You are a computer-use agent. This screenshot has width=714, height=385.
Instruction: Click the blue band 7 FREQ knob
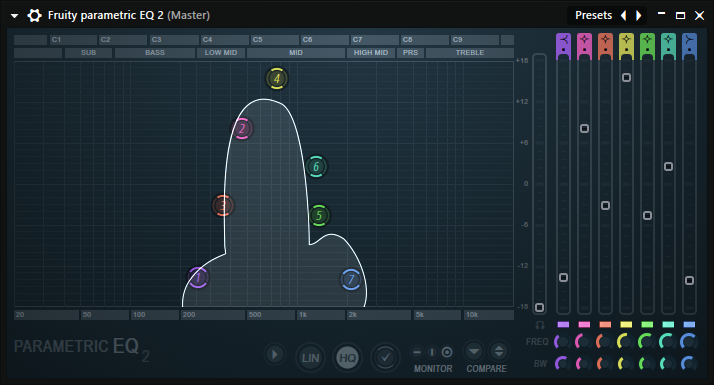(688, 341)
